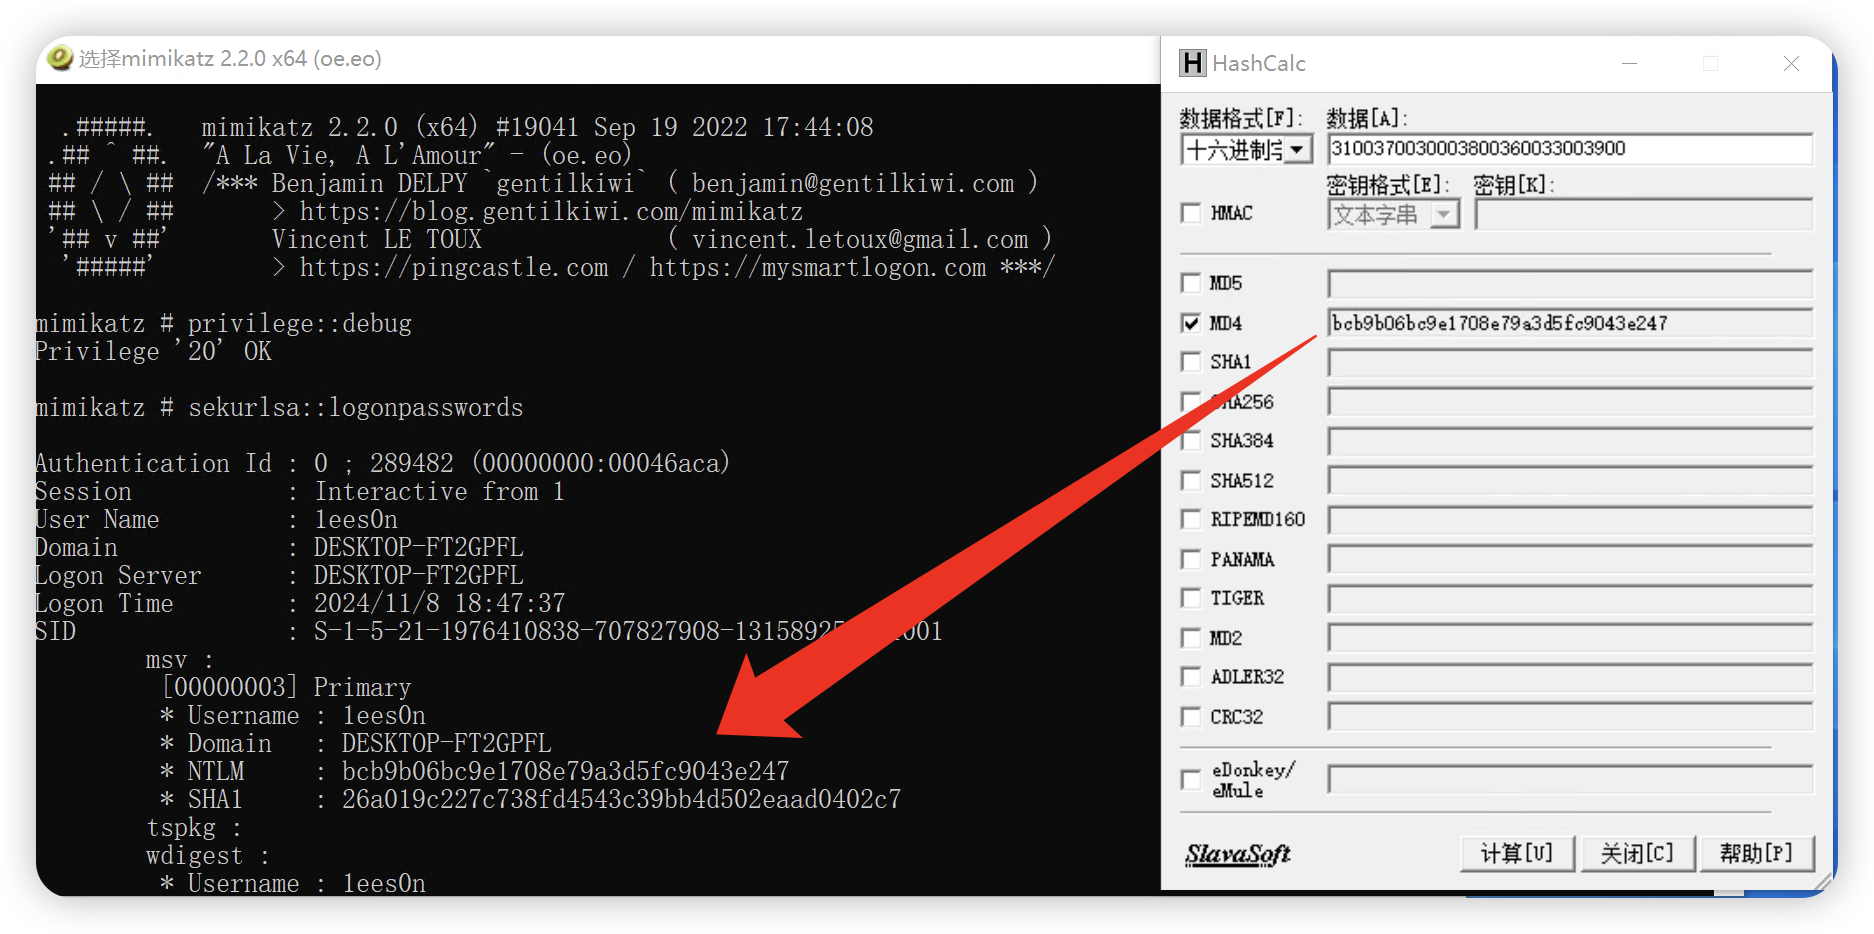Click the HashCalc H logo icon
Image resolution: width=1874 pixels, height=934 pixels.
tap(1192, 63)
